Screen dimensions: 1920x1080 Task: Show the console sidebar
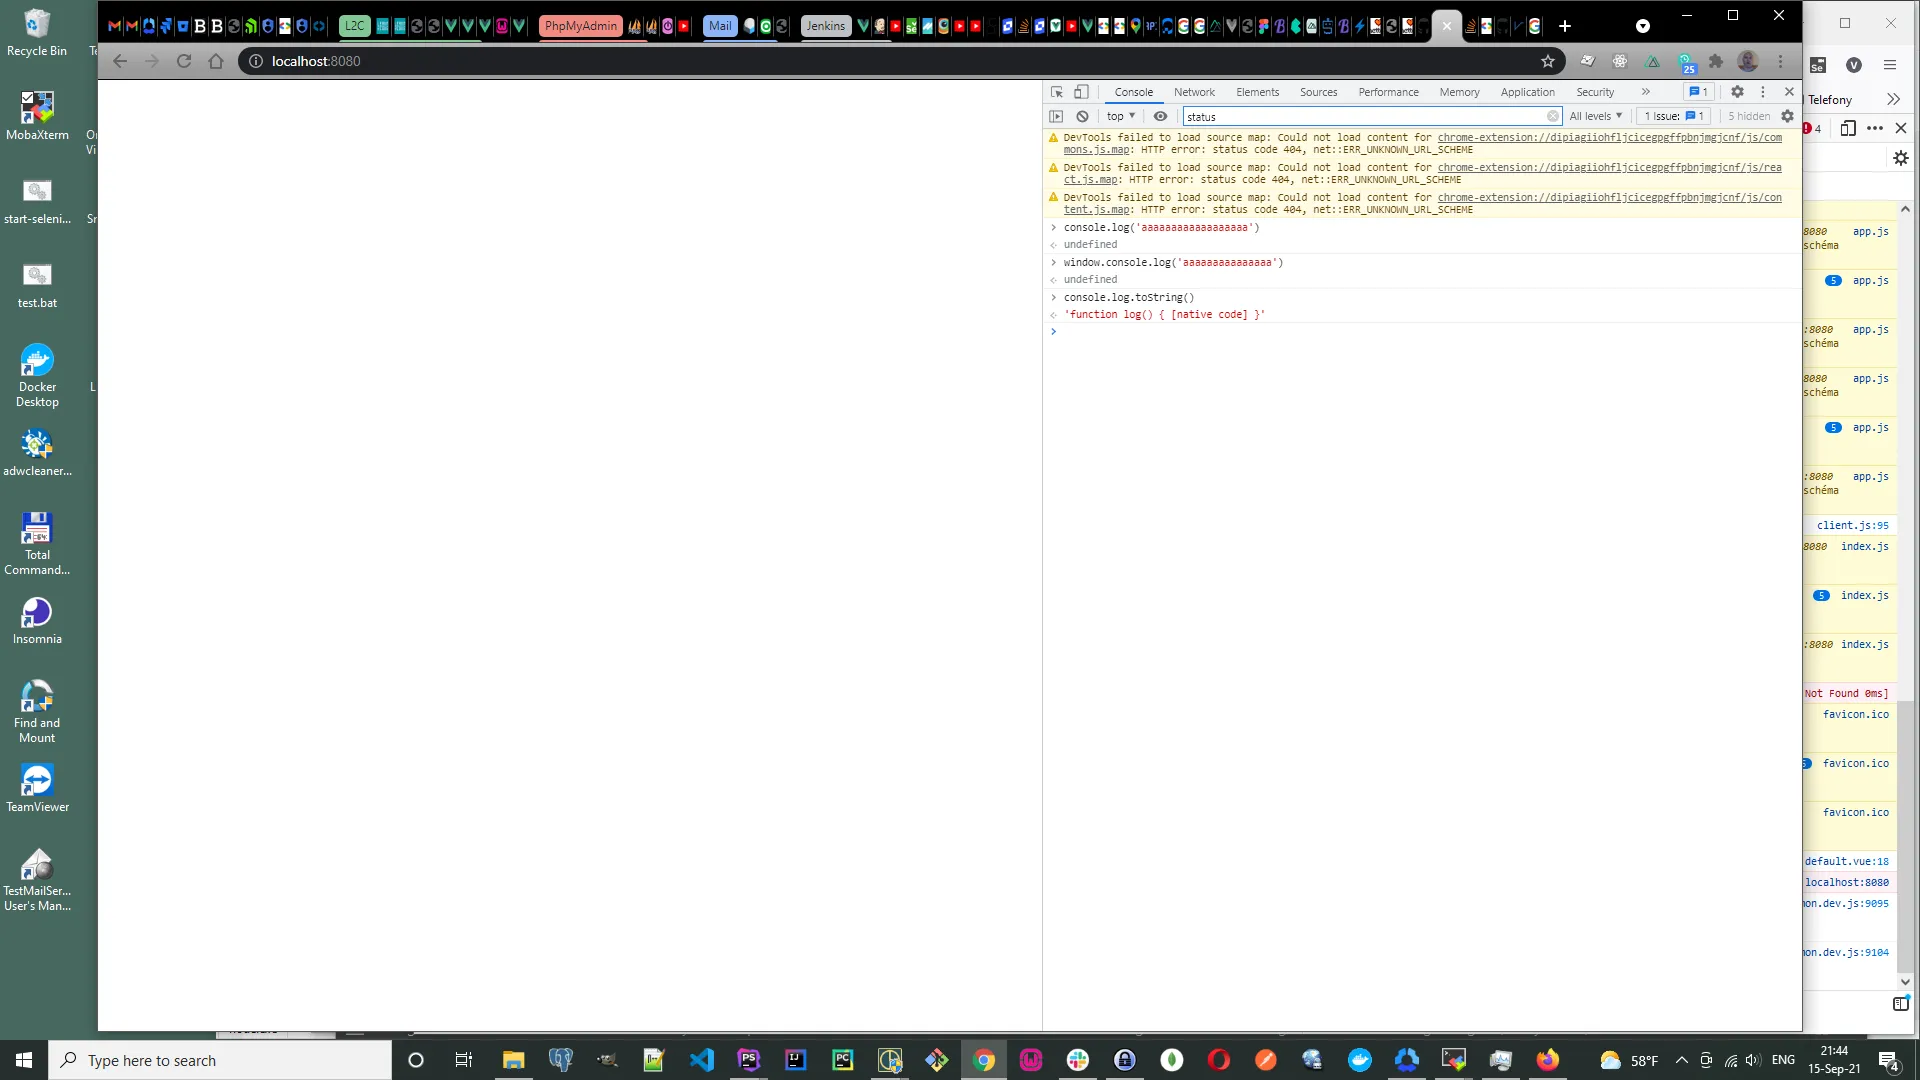coord(1056,116)
